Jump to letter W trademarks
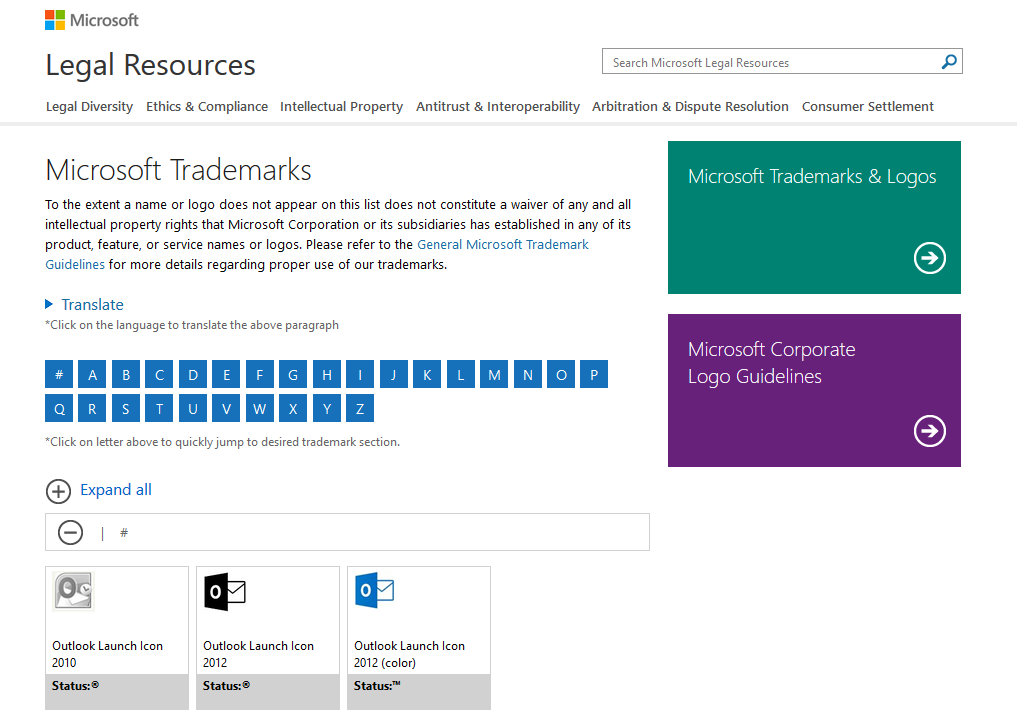 coord(259,408)
